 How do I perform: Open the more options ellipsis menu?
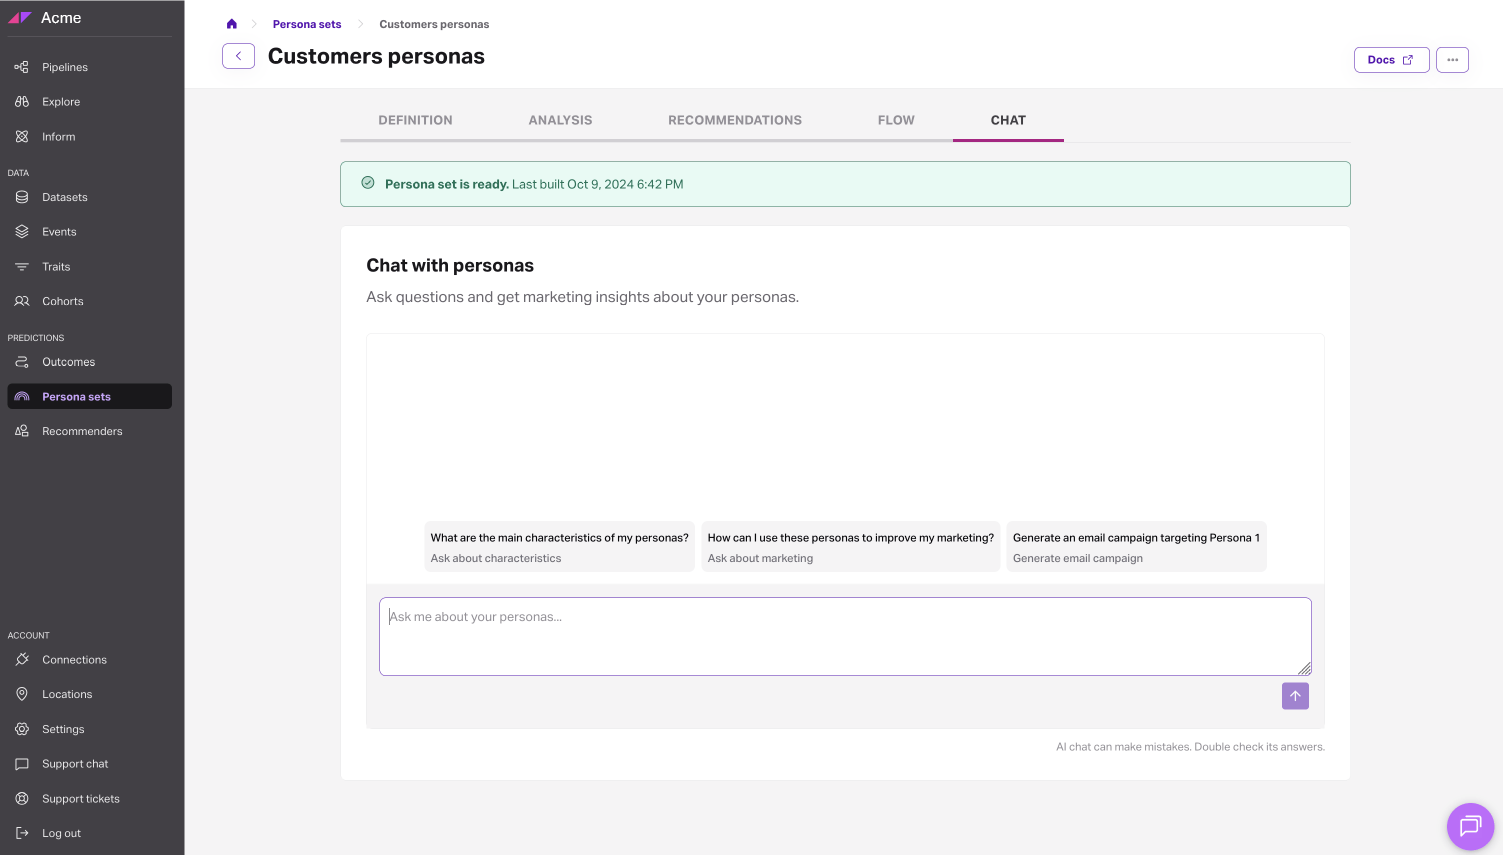click(1452, 59)
